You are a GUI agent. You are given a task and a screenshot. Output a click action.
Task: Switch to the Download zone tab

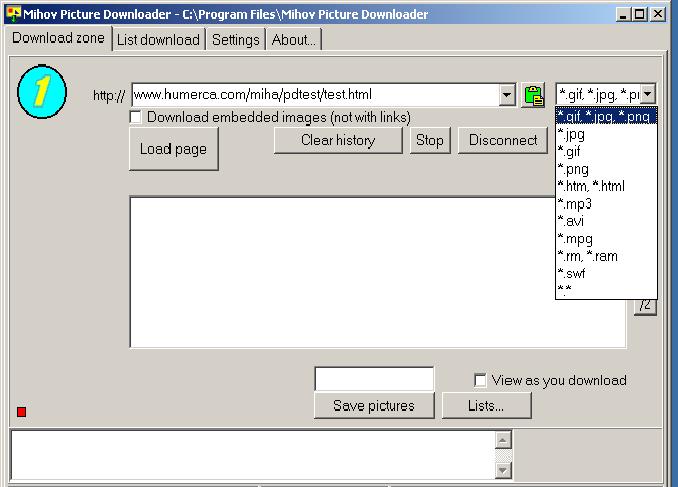click(x=58, y=38)
